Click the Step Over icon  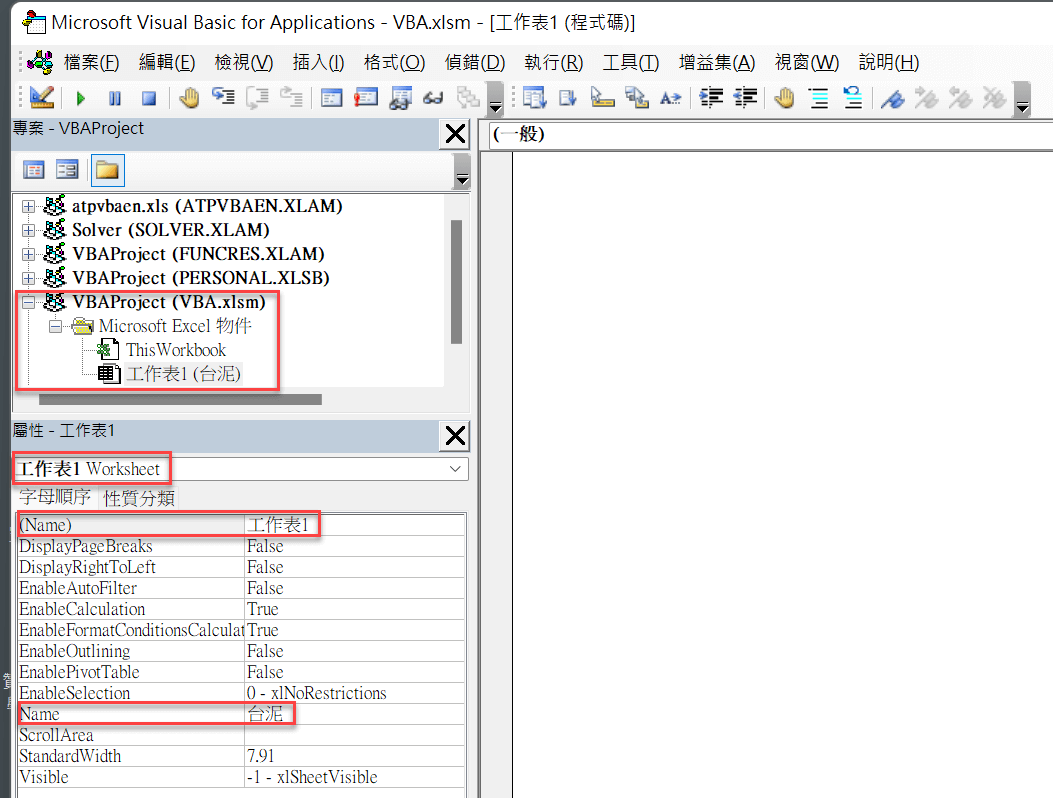(257, 98)
